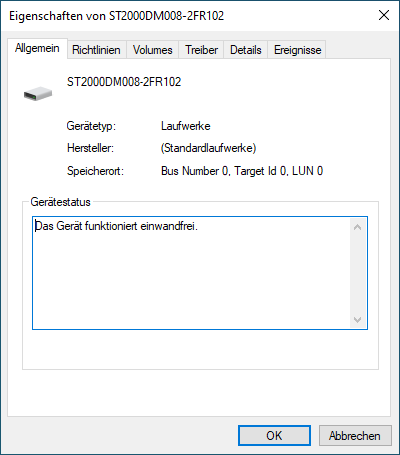This screenshot has height=455, width=400.
Task: Open the Volumes tab
Action: pos(153,50)
